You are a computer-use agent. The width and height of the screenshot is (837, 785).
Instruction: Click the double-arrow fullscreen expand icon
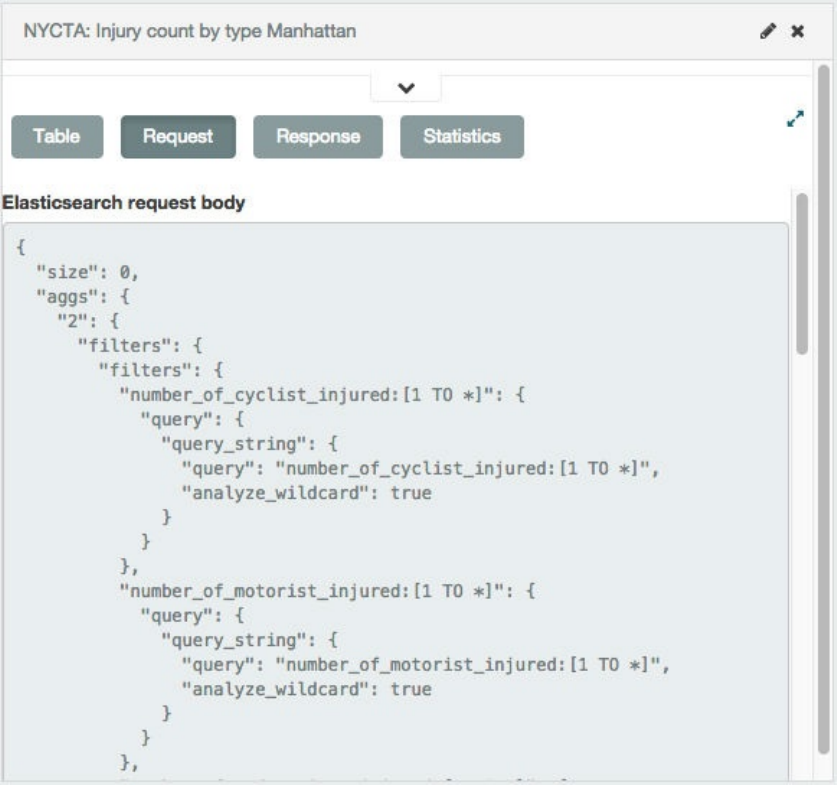[x=795, y=118]
